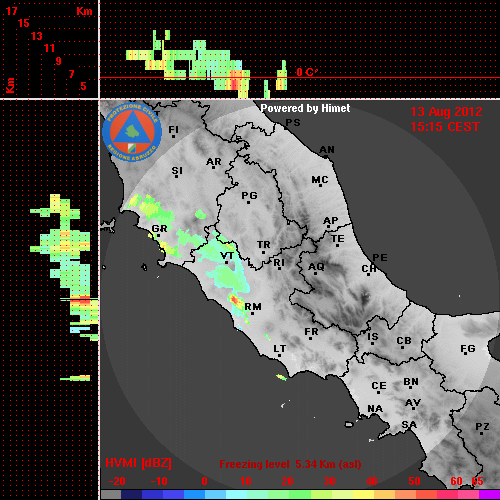Select the date '13 Aug 2012'
The image size is (500, 500).
446,112
